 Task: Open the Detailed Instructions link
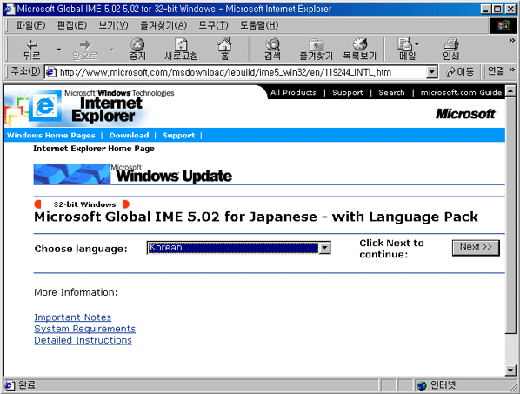83,340
